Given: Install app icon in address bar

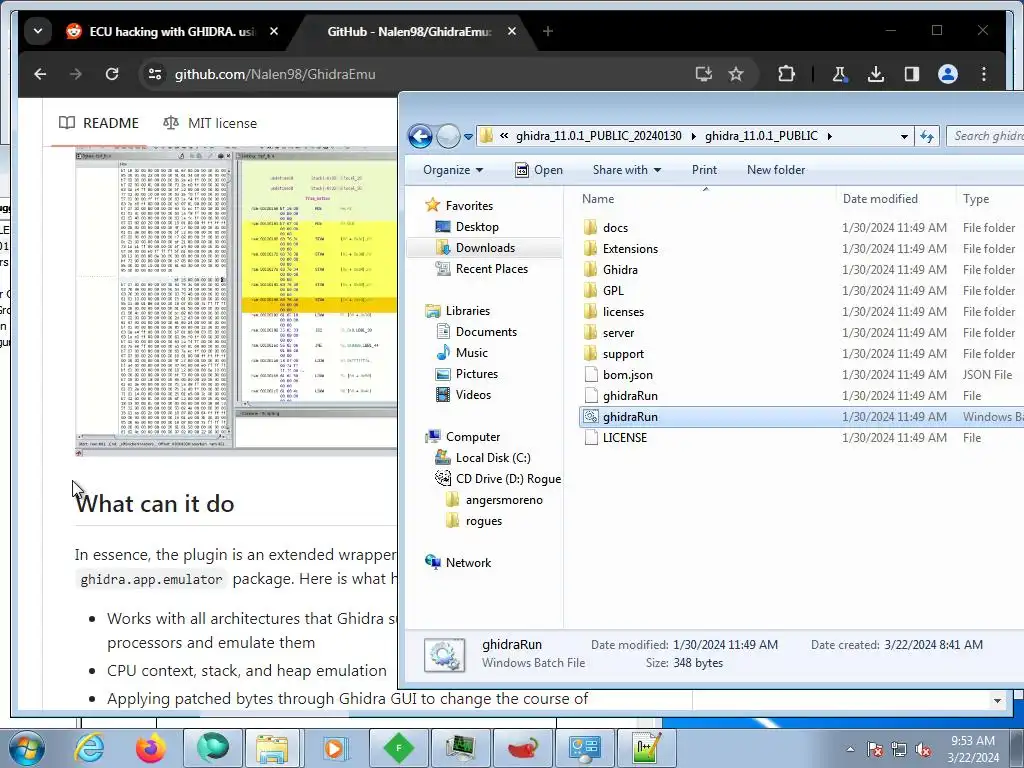Looking at the screenshot, I should point(703,74).
